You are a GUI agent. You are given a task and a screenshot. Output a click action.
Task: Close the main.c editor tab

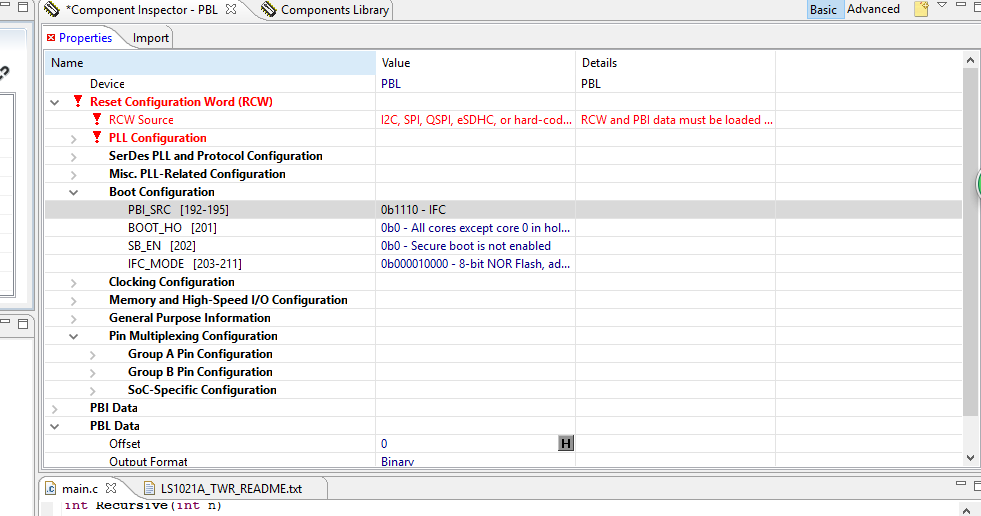pos(111,488)
